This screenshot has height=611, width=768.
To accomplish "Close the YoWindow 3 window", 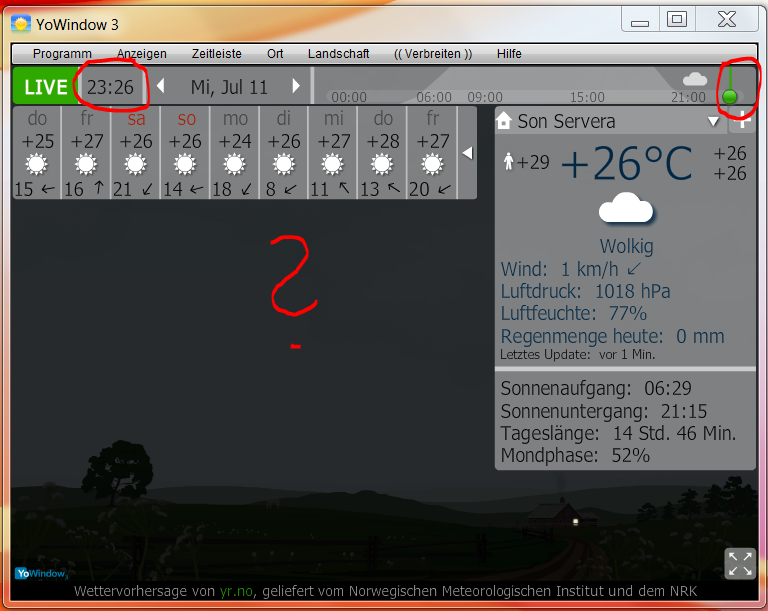I will pos(727,20).
